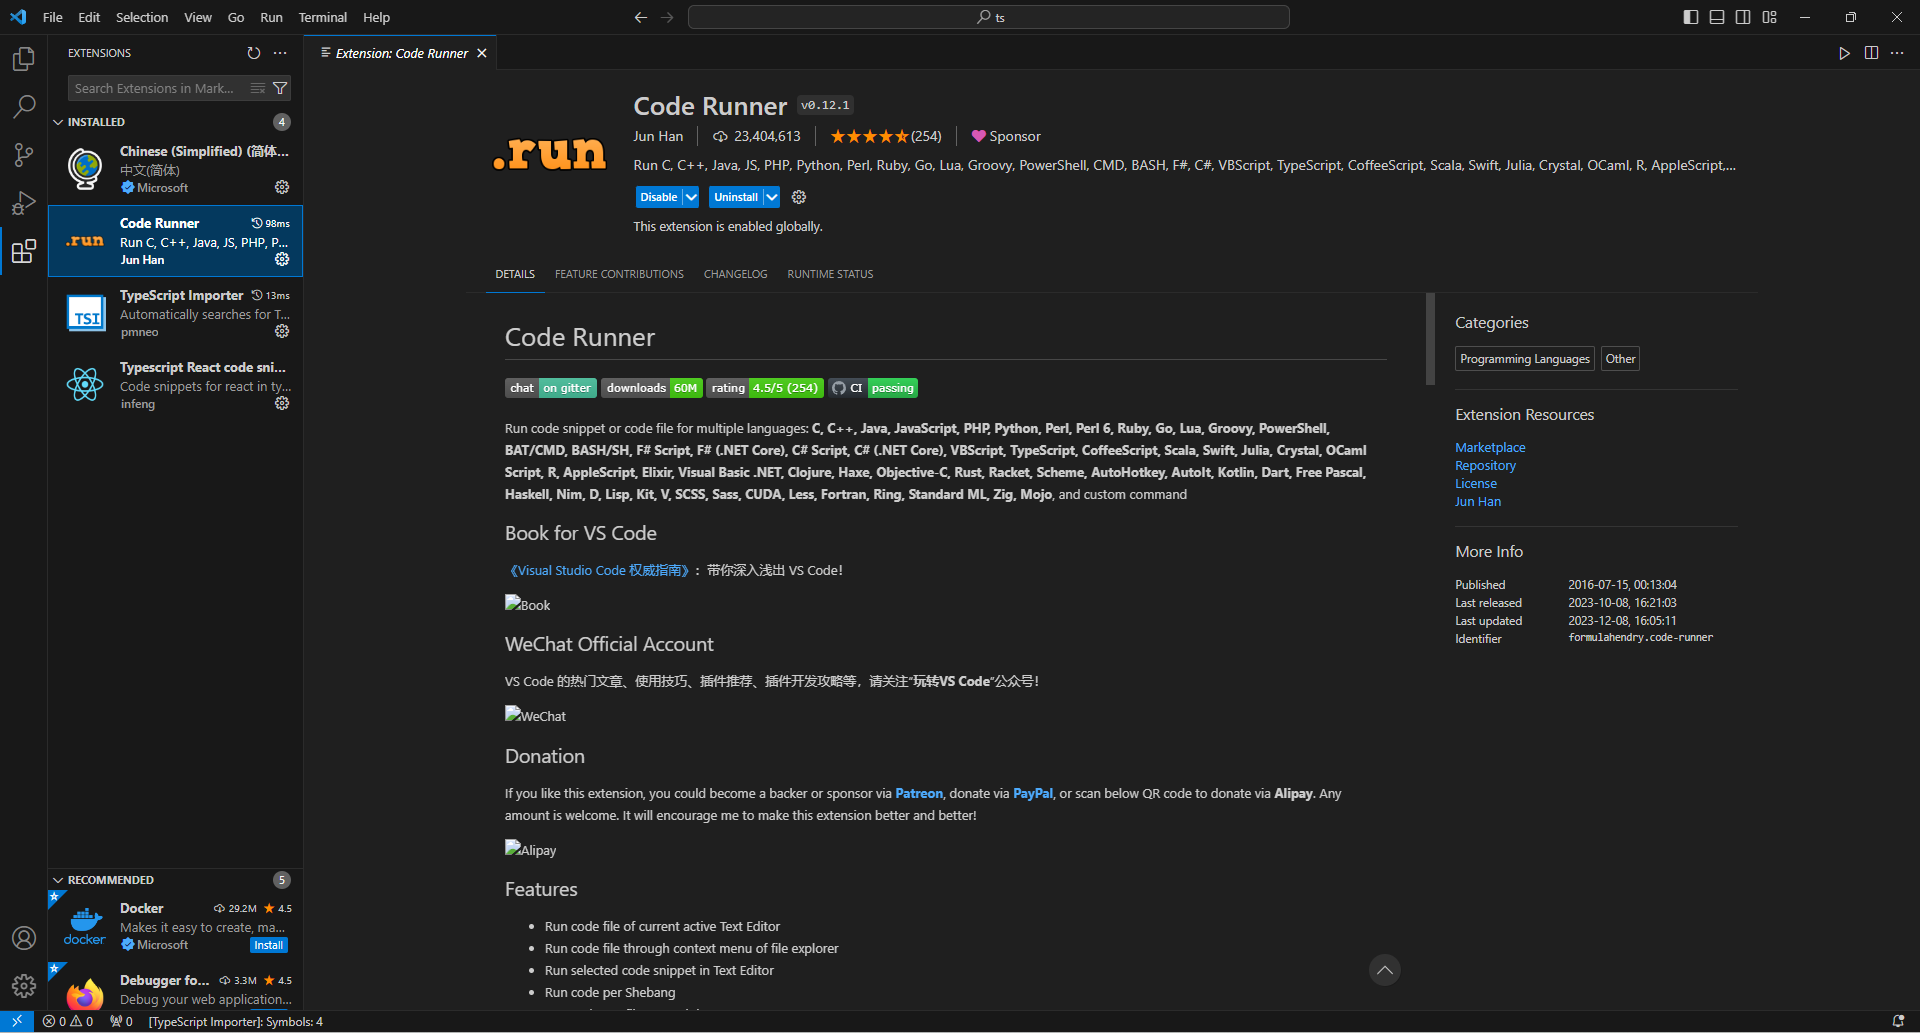Image resolution: width=1920 pixels, height=1033 pixels.
Task: Open the Terminal menu
Action: (323, 17)
